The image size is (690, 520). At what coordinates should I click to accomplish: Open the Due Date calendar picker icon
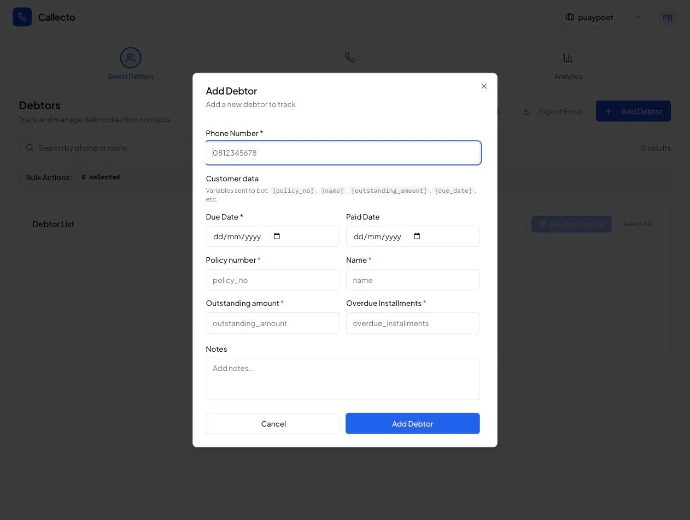[x=277, y=236]
